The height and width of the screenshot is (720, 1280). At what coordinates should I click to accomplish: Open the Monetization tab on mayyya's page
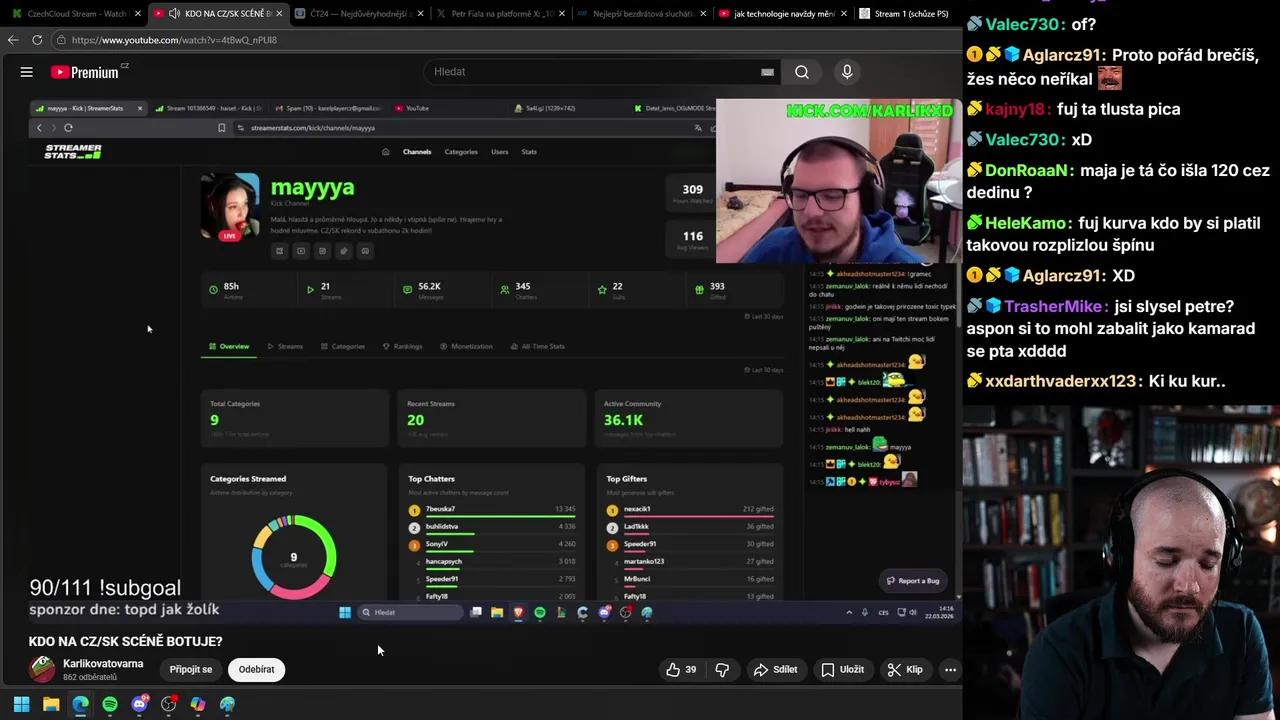pyautogui.click(x=466, y=346)
